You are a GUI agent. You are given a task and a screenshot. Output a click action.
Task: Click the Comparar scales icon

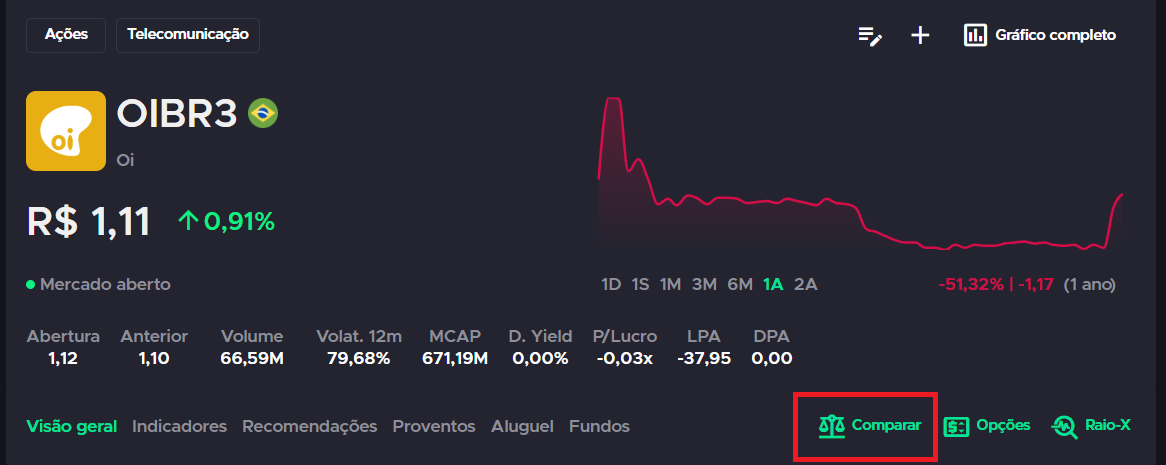click(832, 426)
